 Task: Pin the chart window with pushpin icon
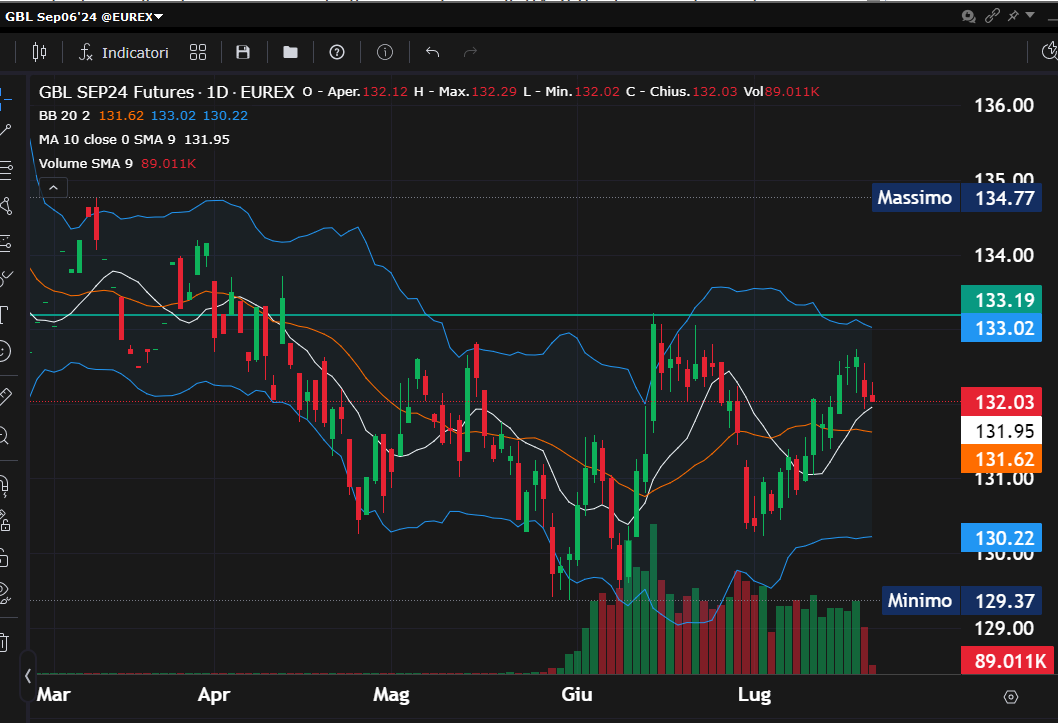point(1014,16)
